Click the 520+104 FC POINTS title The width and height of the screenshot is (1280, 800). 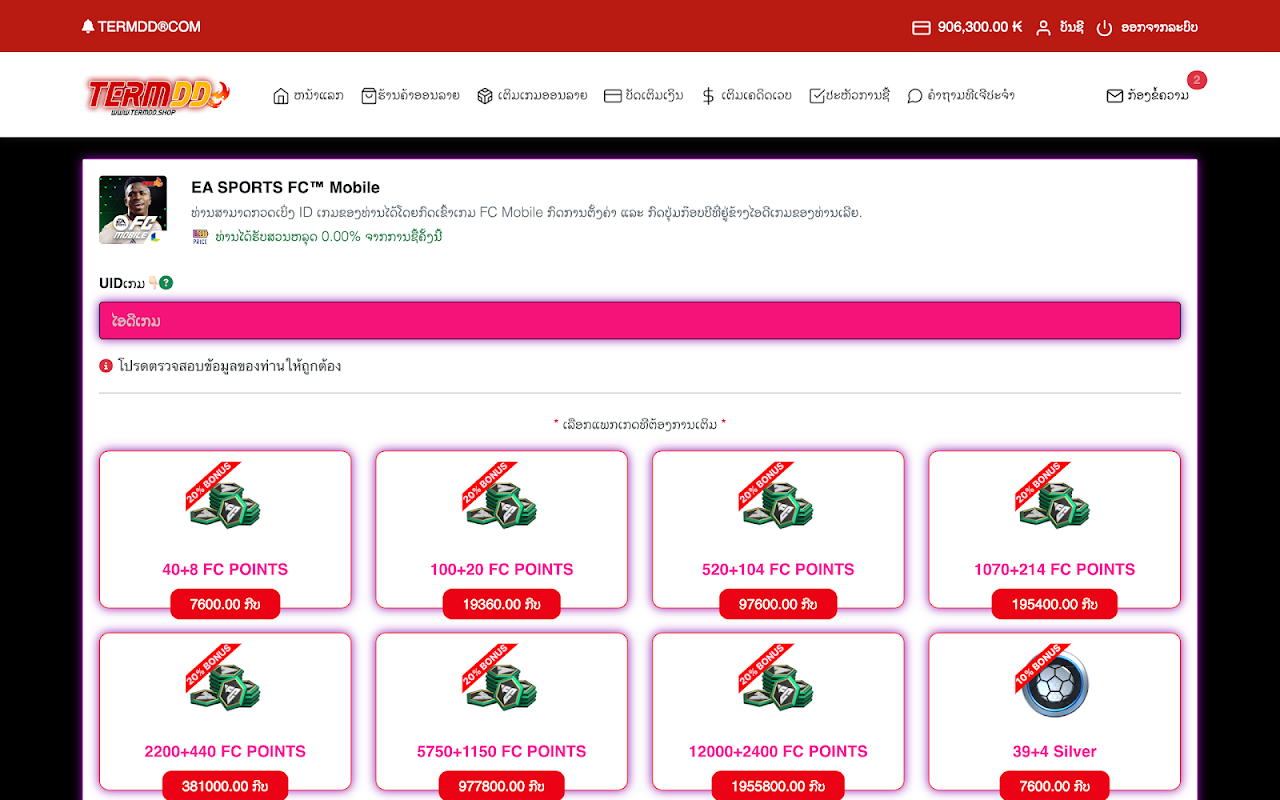(778, 569)
